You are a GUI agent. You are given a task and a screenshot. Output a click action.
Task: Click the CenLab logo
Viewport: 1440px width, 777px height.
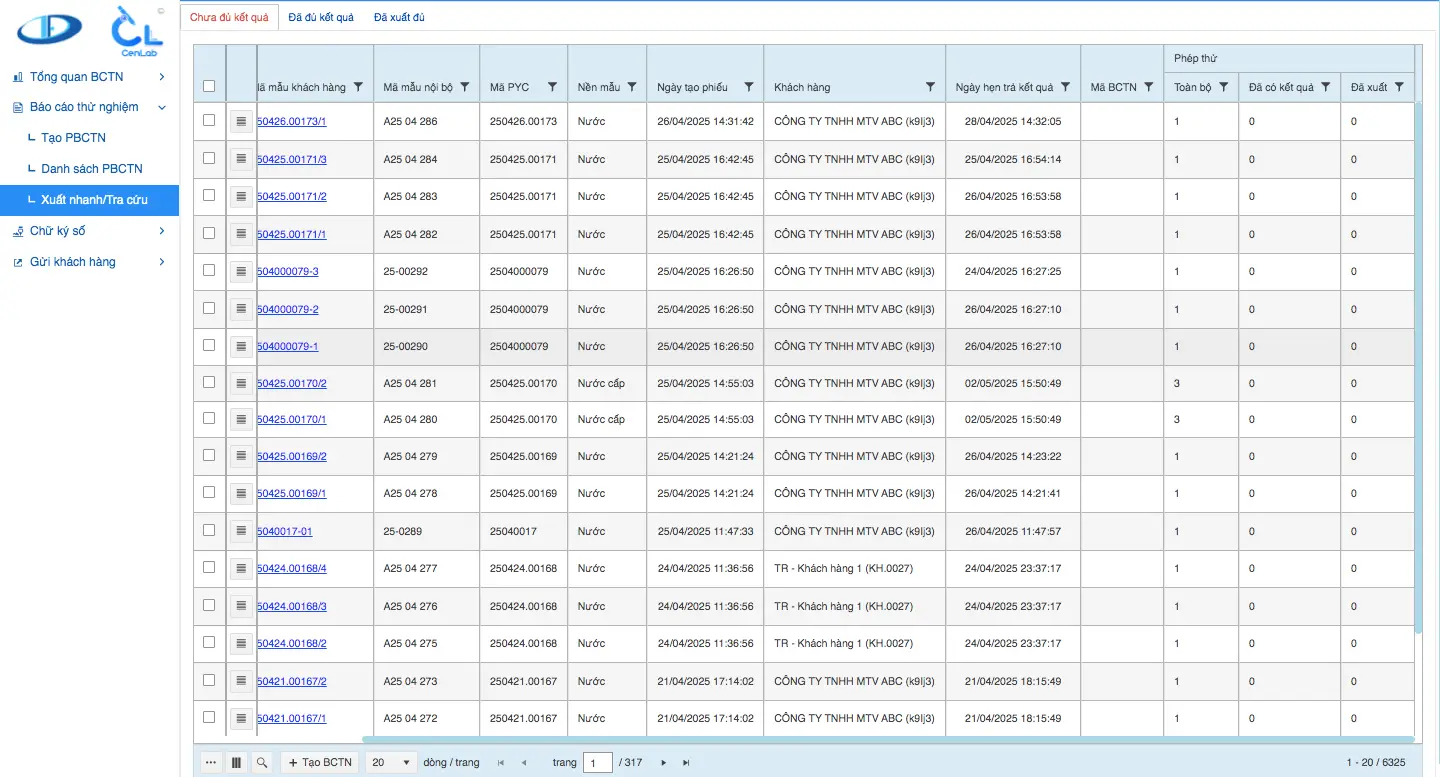point(139,30)
